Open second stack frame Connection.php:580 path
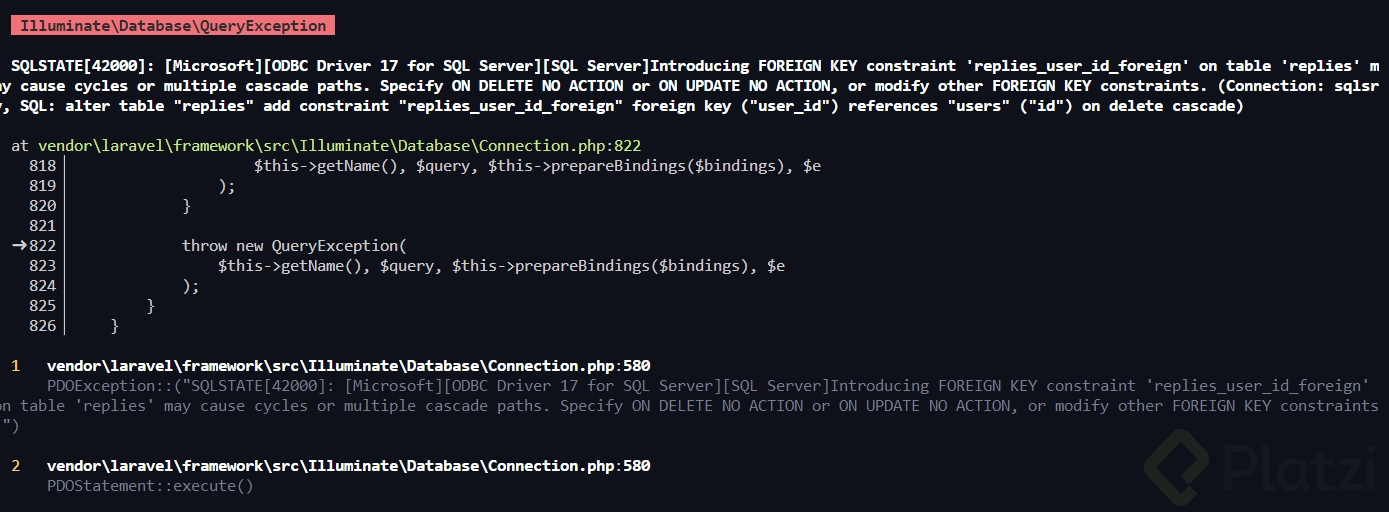Viewport: 1389px width, 512px height. coord(348,466)
